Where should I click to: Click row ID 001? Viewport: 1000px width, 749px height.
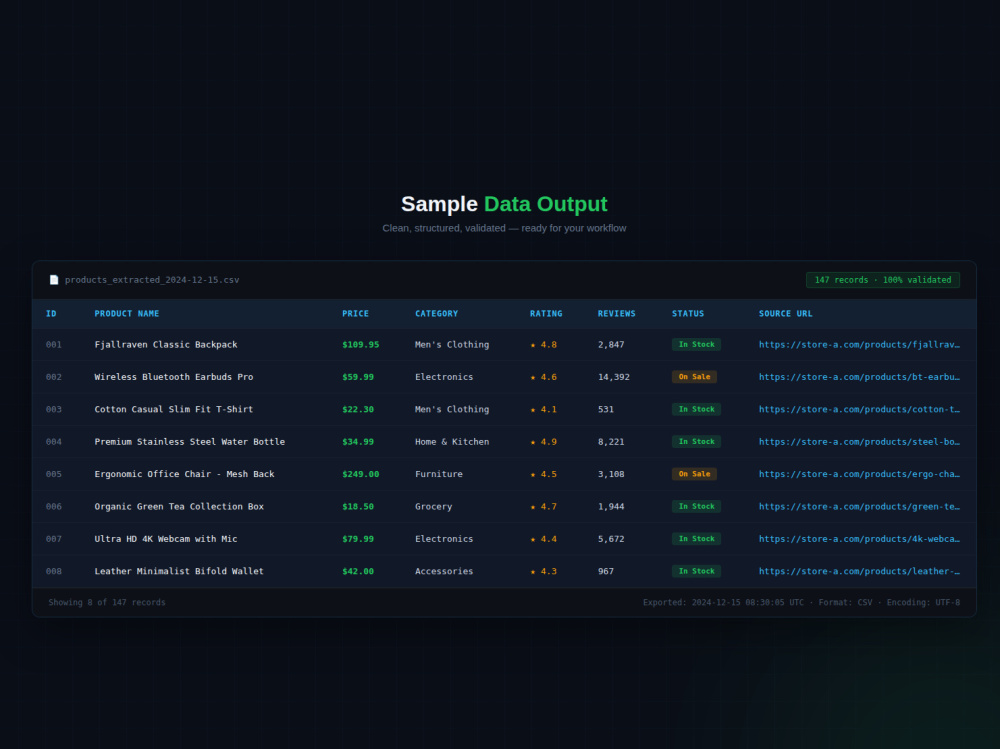tap(54, 345)
